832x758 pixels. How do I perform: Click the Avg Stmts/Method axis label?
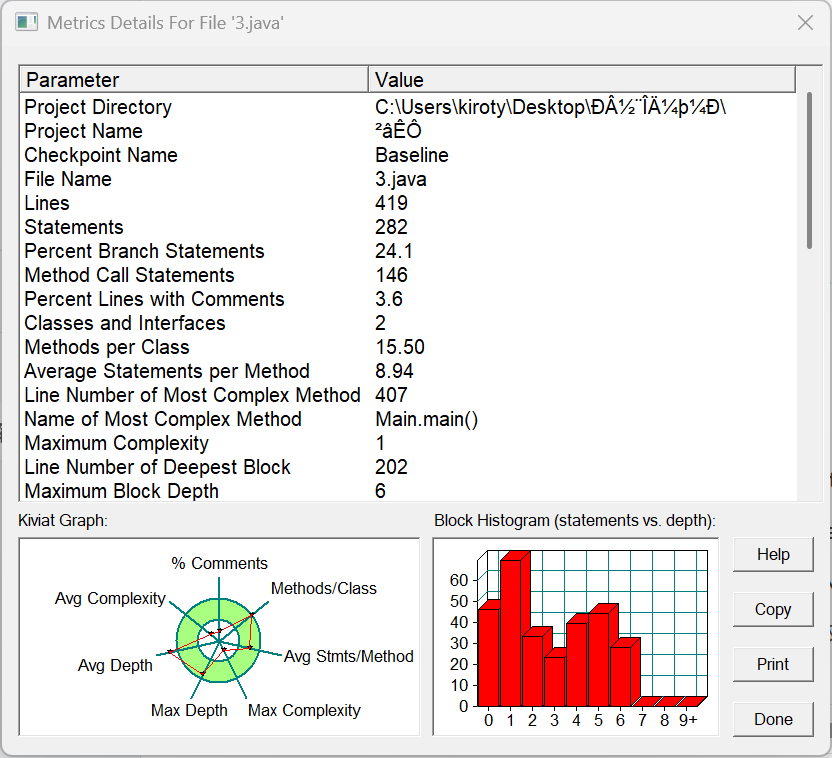click(x=349, y=656)
